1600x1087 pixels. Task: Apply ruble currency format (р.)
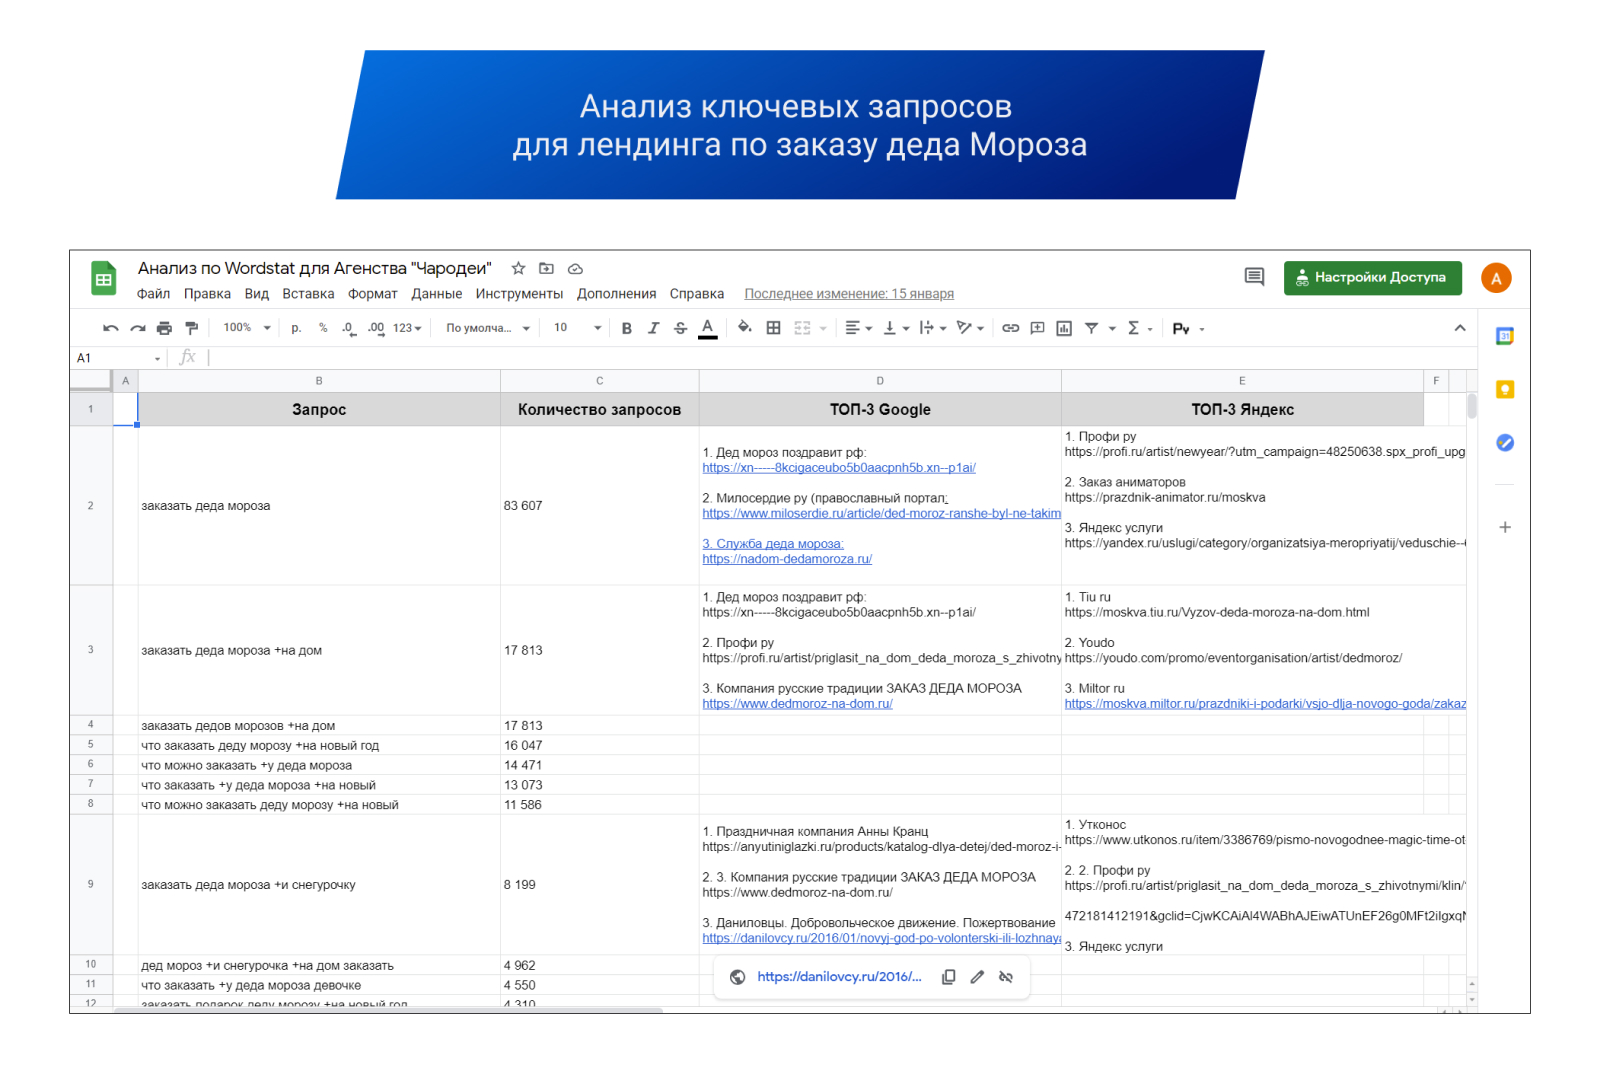296,328
